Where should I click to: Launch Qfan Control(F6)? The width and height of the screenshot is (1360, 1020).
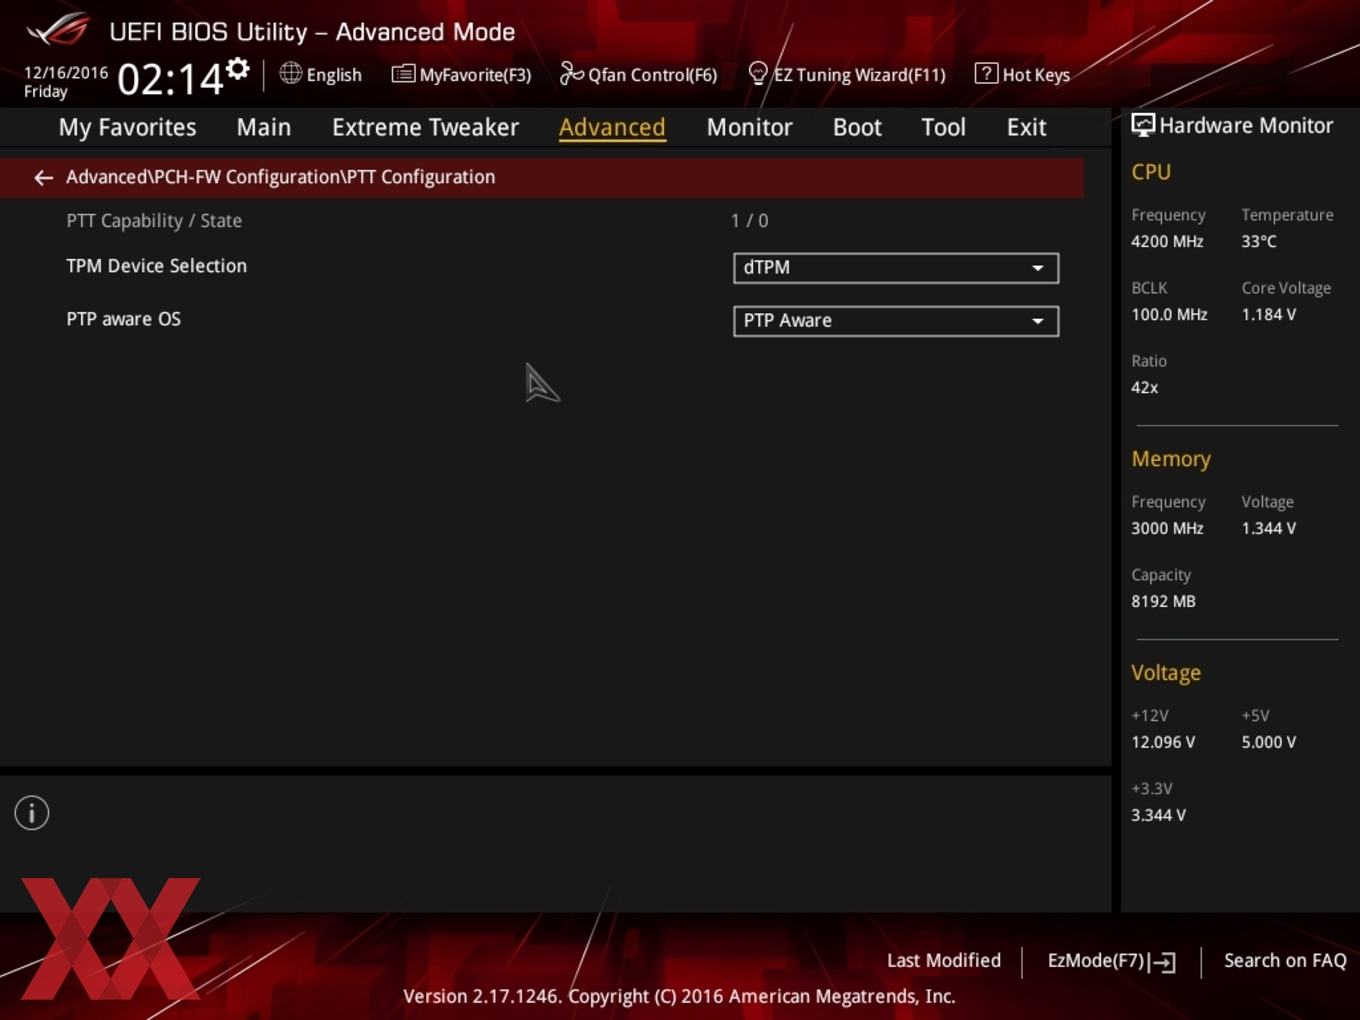(x=652, y=75)
